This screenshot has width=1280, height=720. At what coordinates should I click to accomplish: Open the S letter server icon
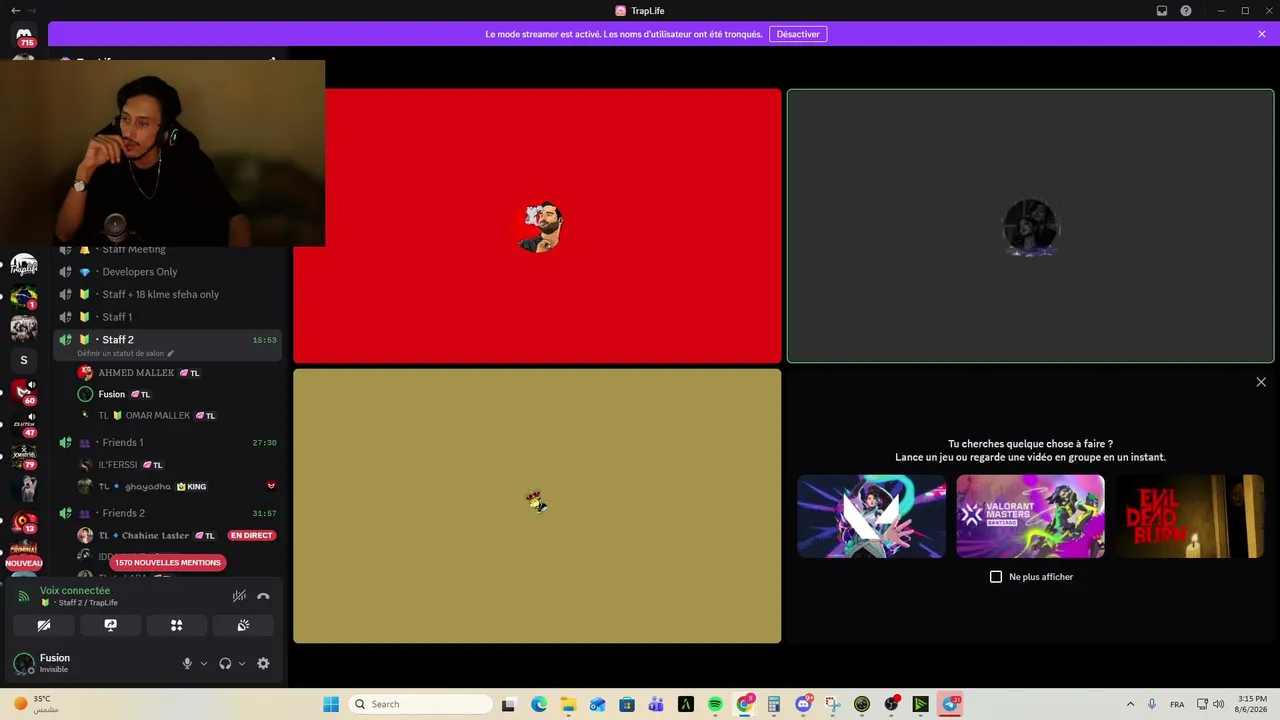tap(24, 360)
